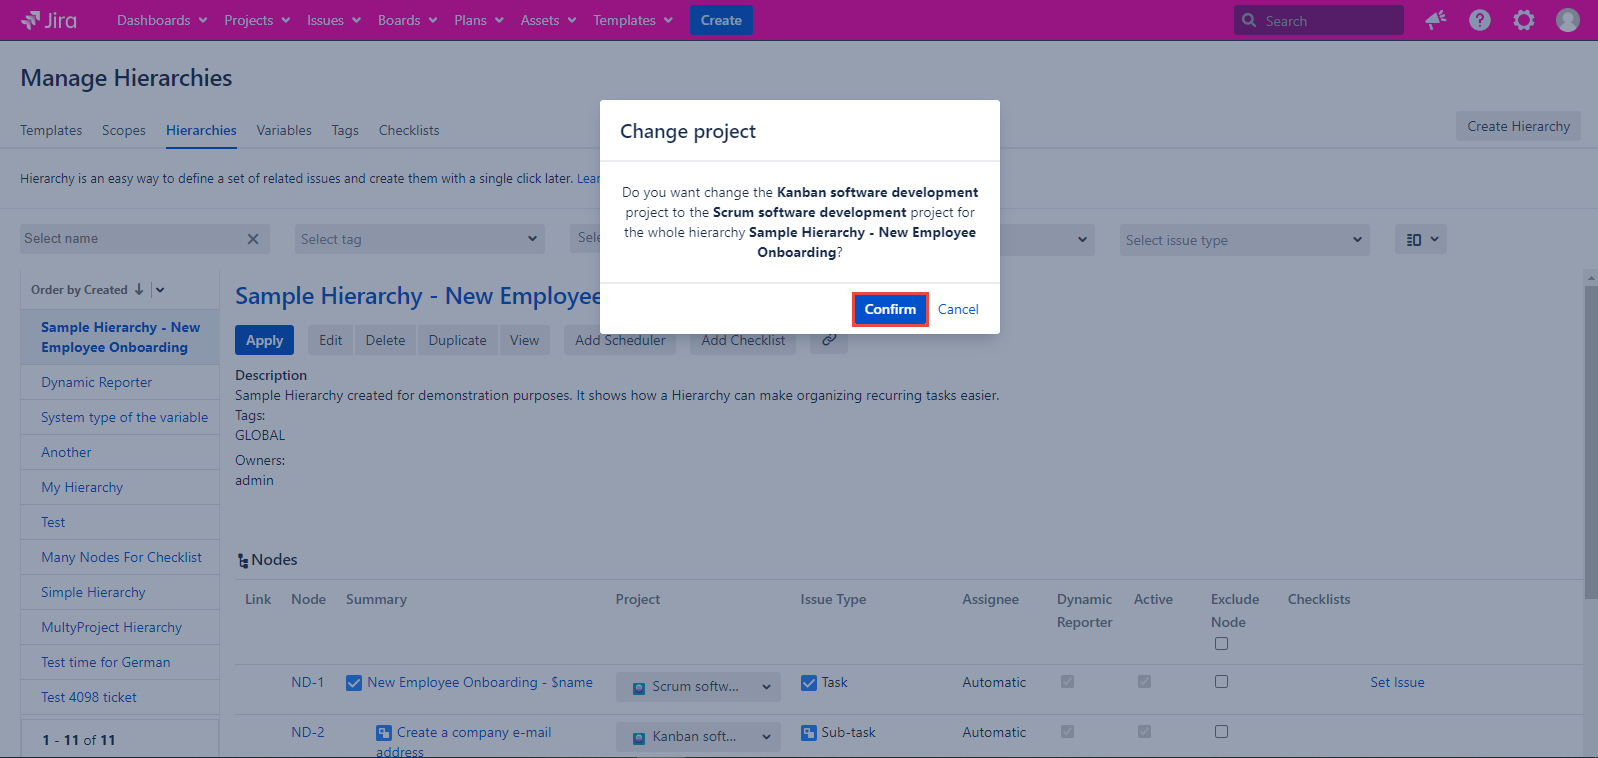This screenshot has height=758, width=1598.
Task: Toggle Exclude Node checkbox for ND-1
Action: pos(1221,682)
